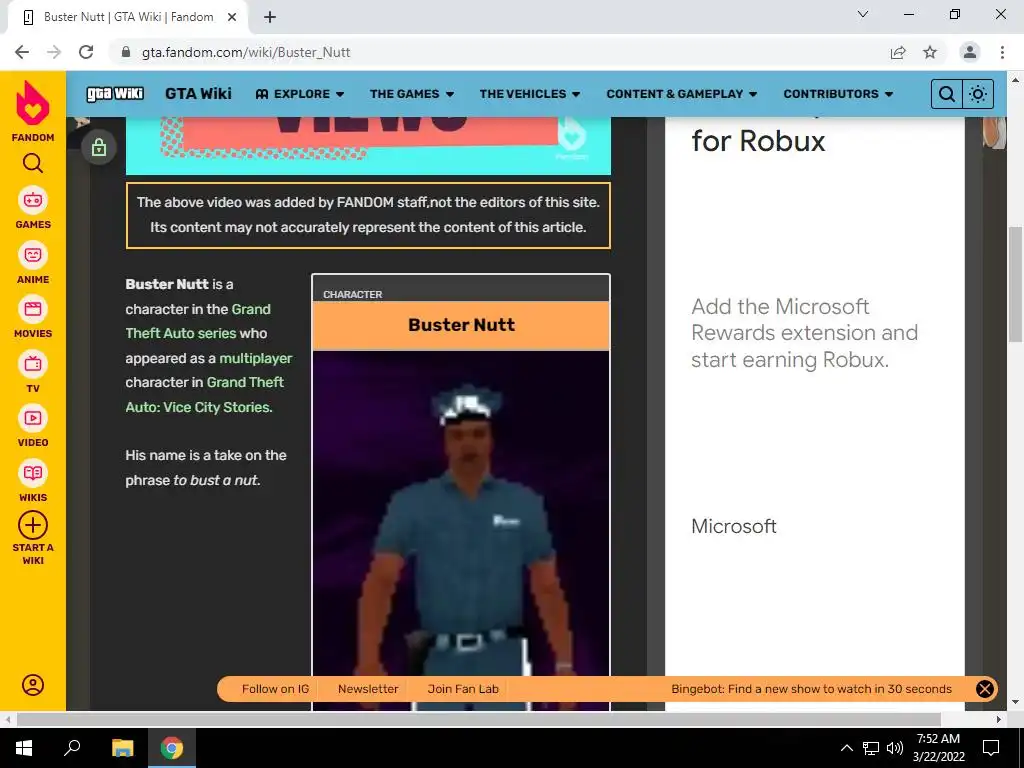Open the Wikis section icon
The width and height of the screenshot is (1024, 768).
pyautogui.click(x=33, y=473)
